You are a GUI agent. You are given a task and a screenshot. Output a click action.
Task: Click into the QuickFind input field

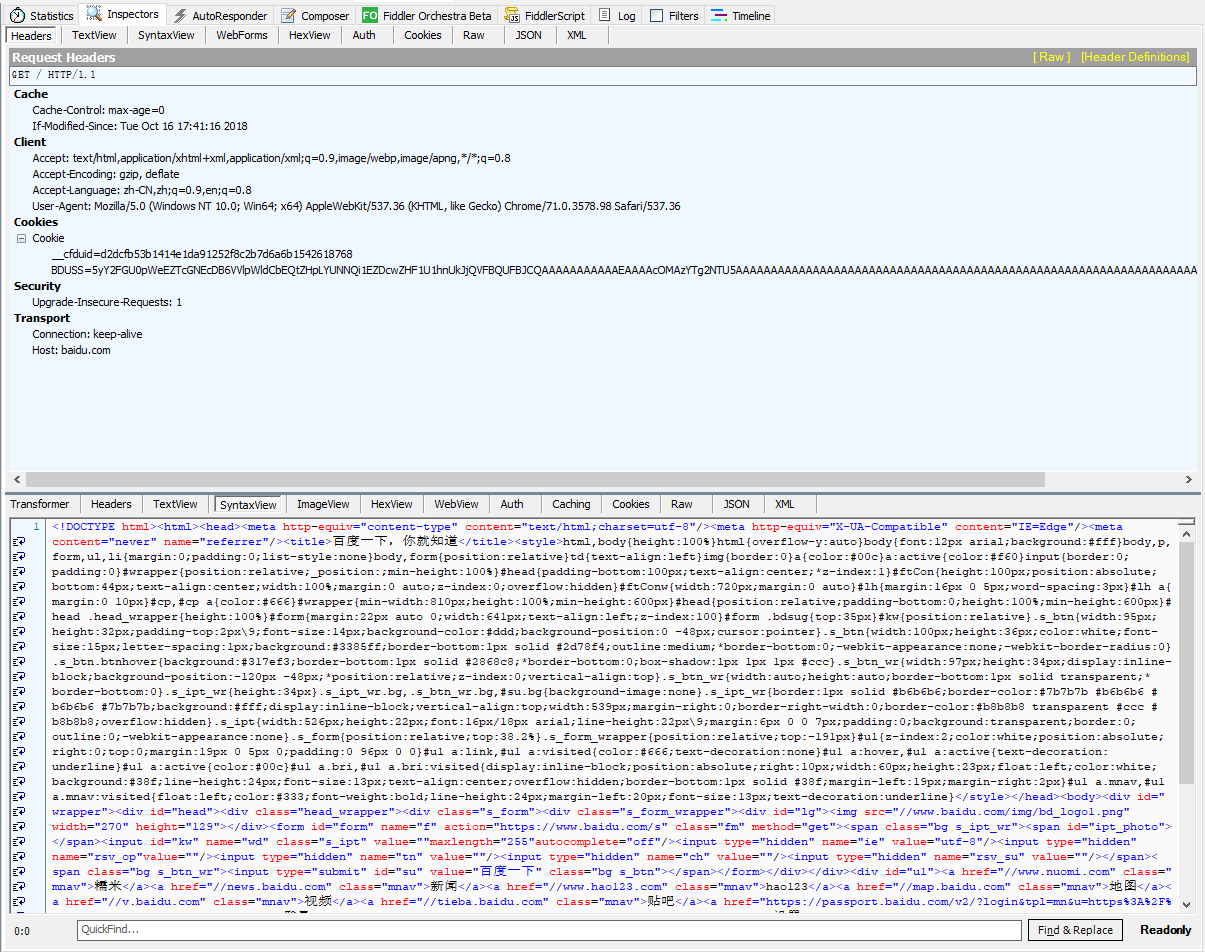pyautogui.click(x=550, y=930)
